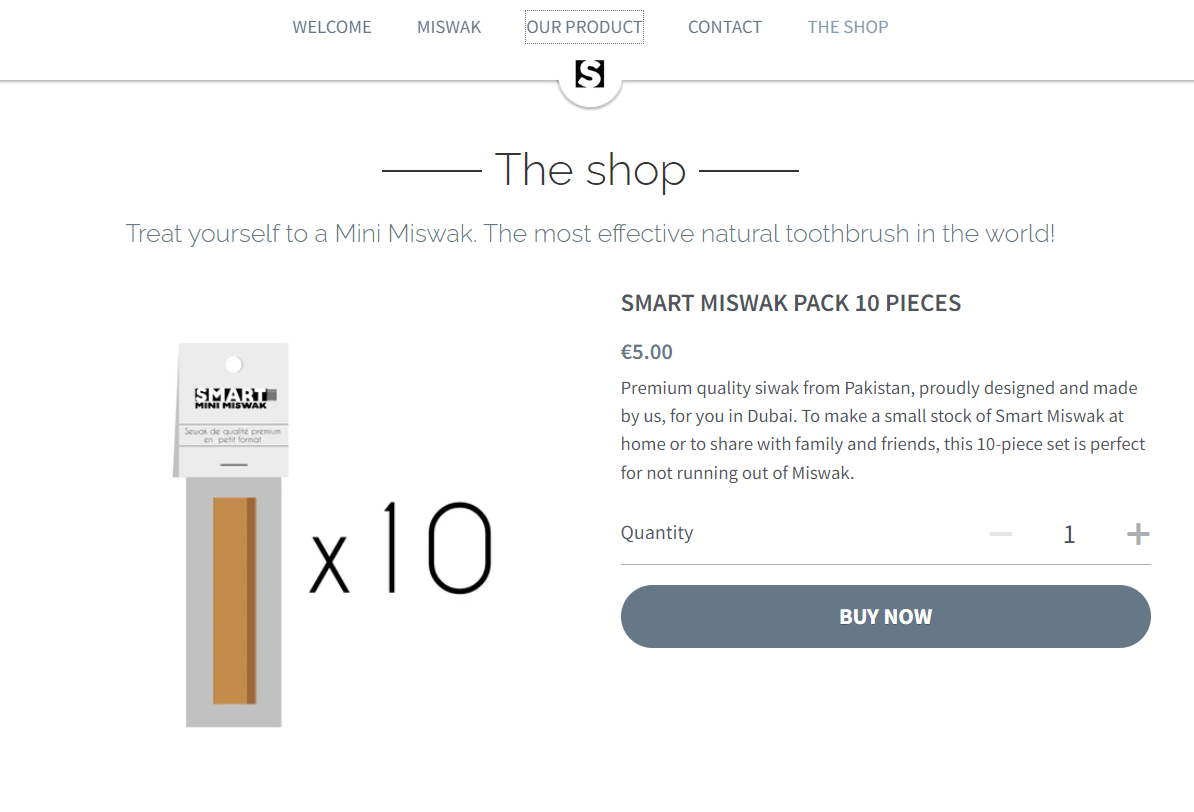Viewport: 1194px width, 812px height.
Task: Select OUR PRODUCT in the navigation bar
Action: 584,27
